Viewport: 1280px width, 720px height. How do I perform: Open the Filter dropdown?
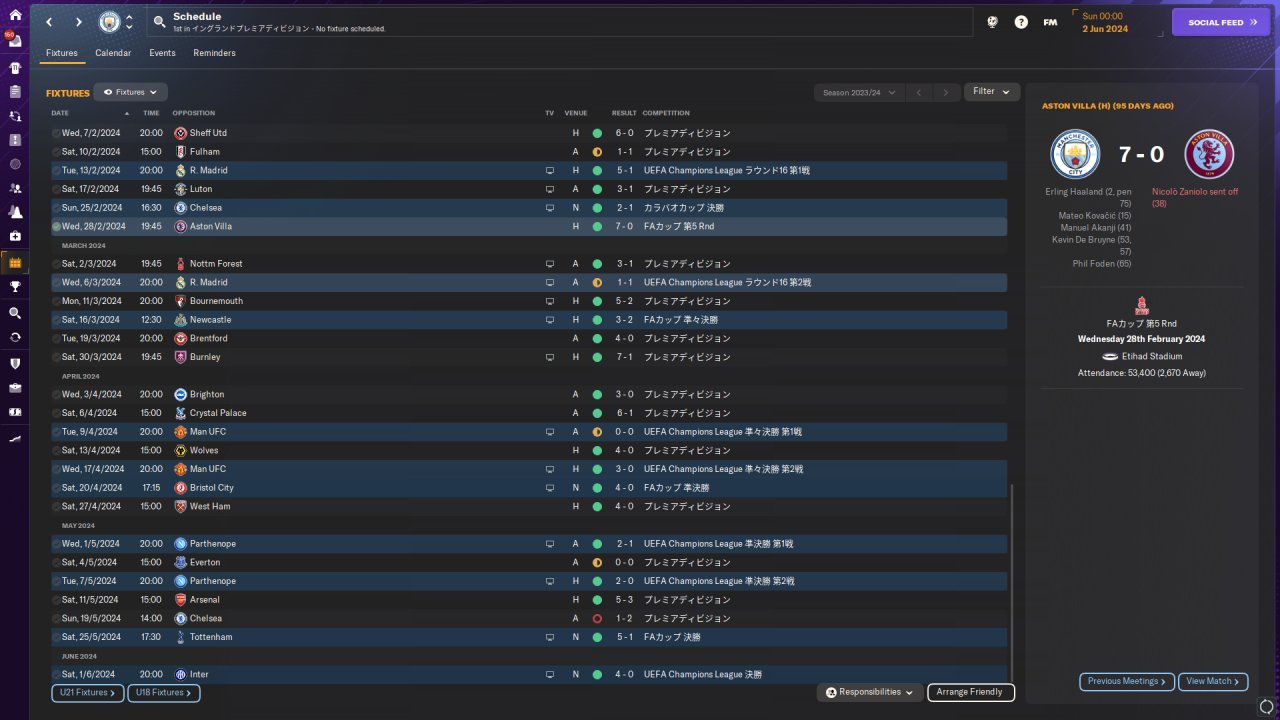[992, 92]
